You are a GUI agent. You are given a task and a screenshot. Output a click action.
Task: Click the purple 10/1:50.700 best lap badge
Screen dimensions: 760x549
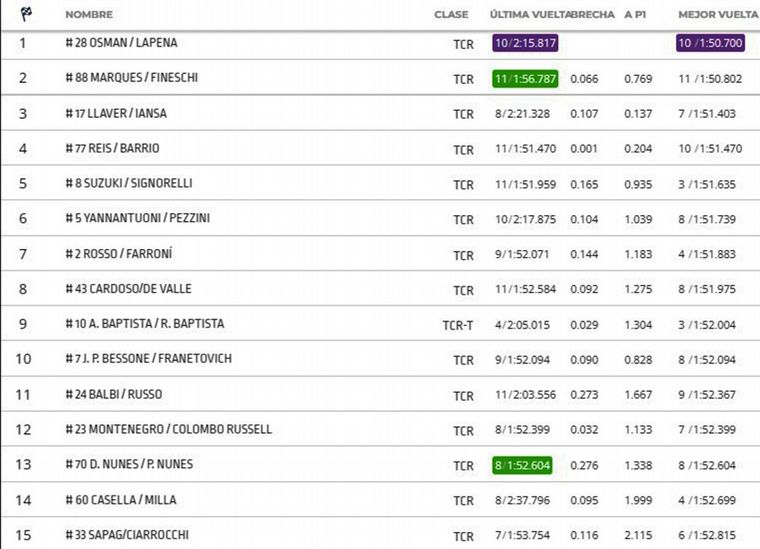point(710,44)
